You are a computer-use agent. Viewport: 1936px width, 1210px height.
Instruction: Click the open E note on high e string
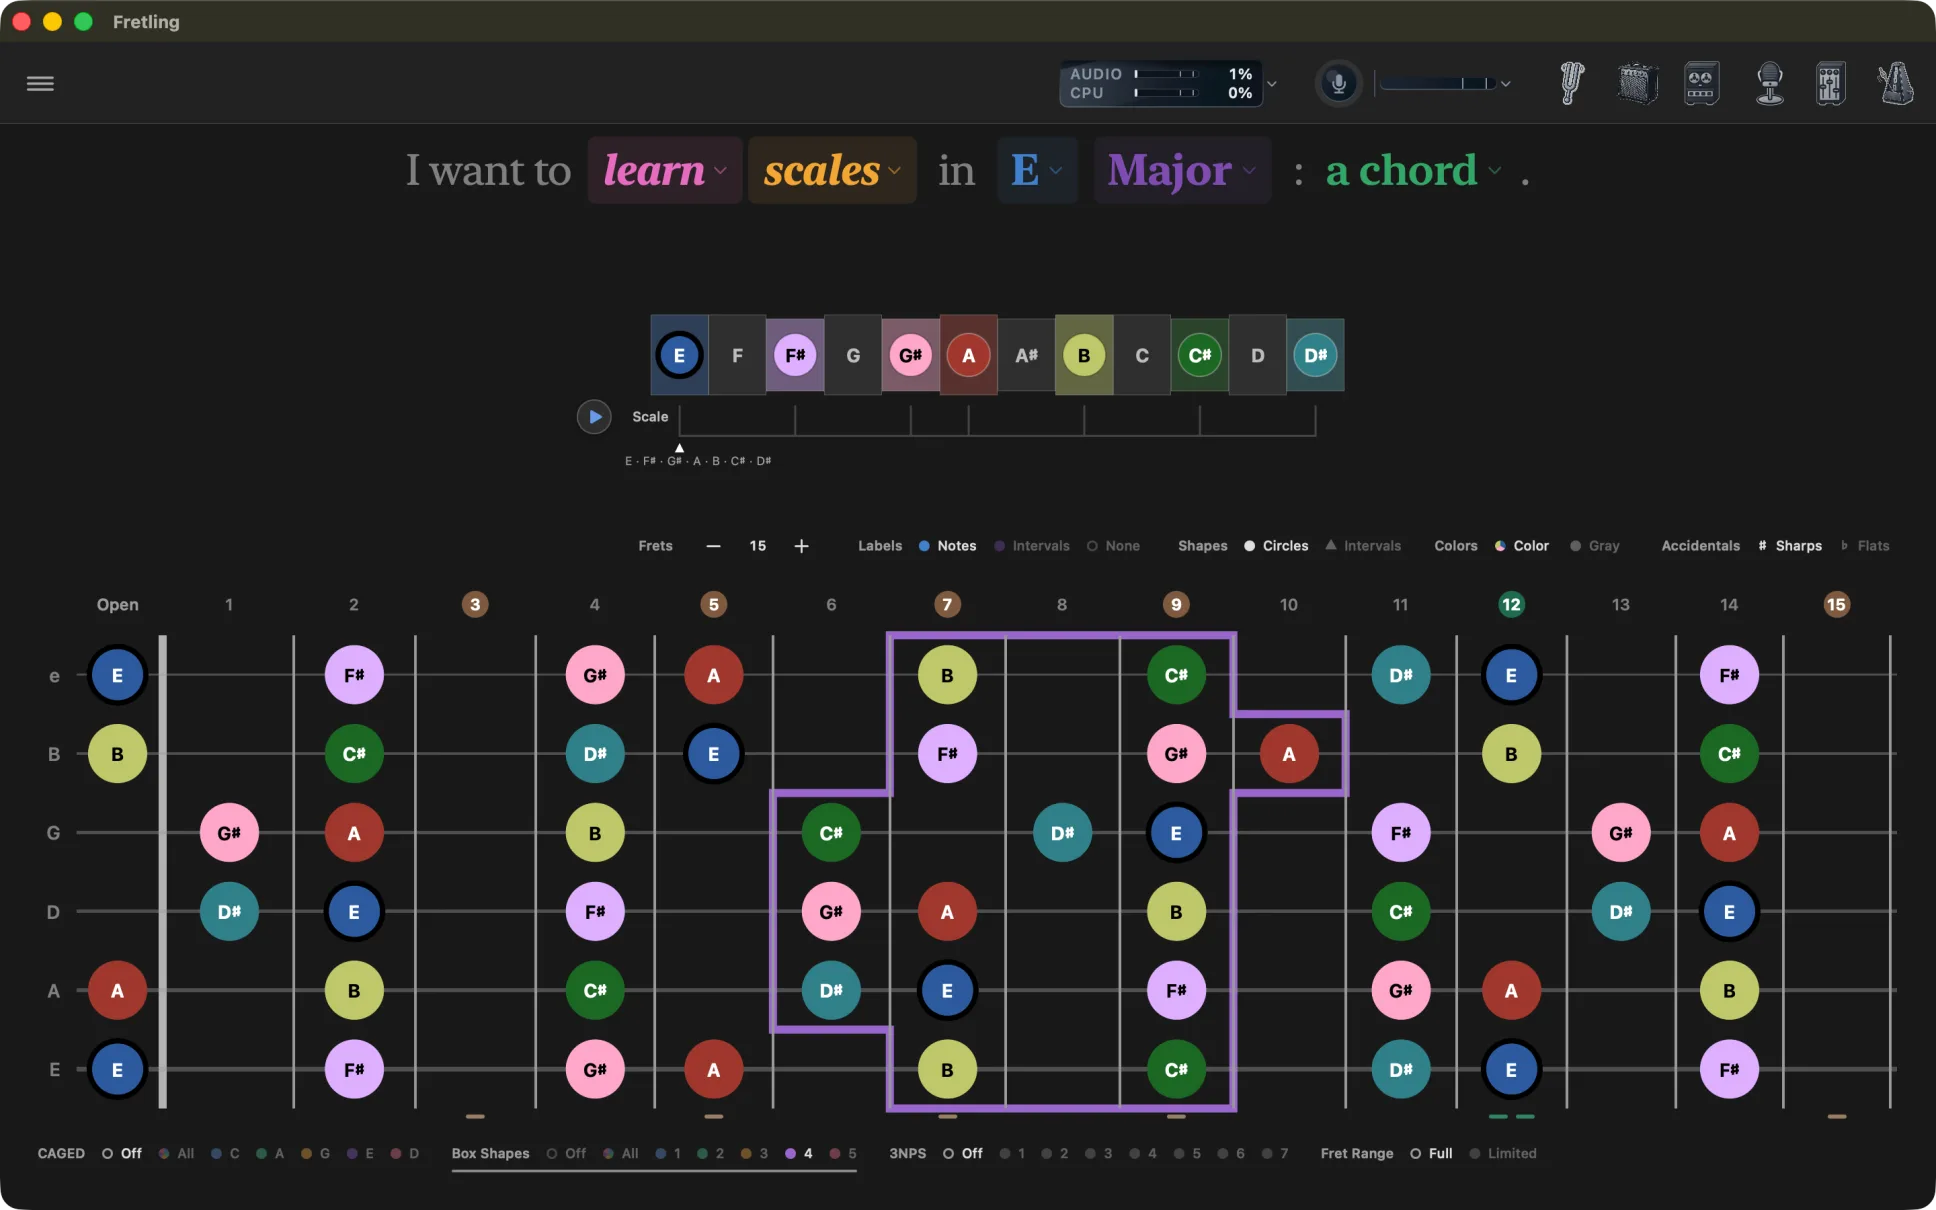point(117,675)
